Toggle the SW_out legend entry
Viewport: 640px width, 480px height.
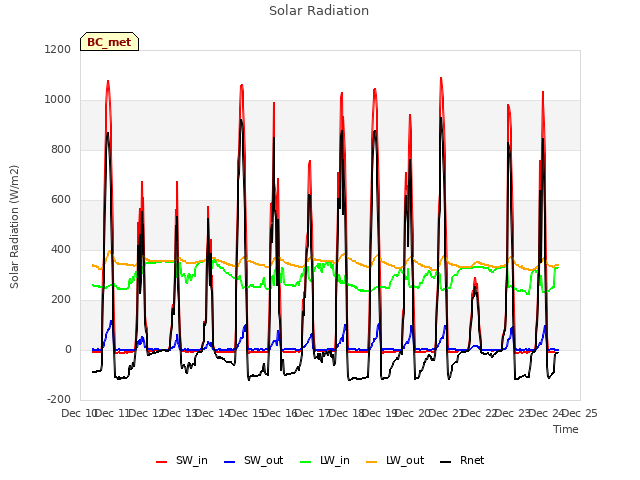[x=253, y=460]
